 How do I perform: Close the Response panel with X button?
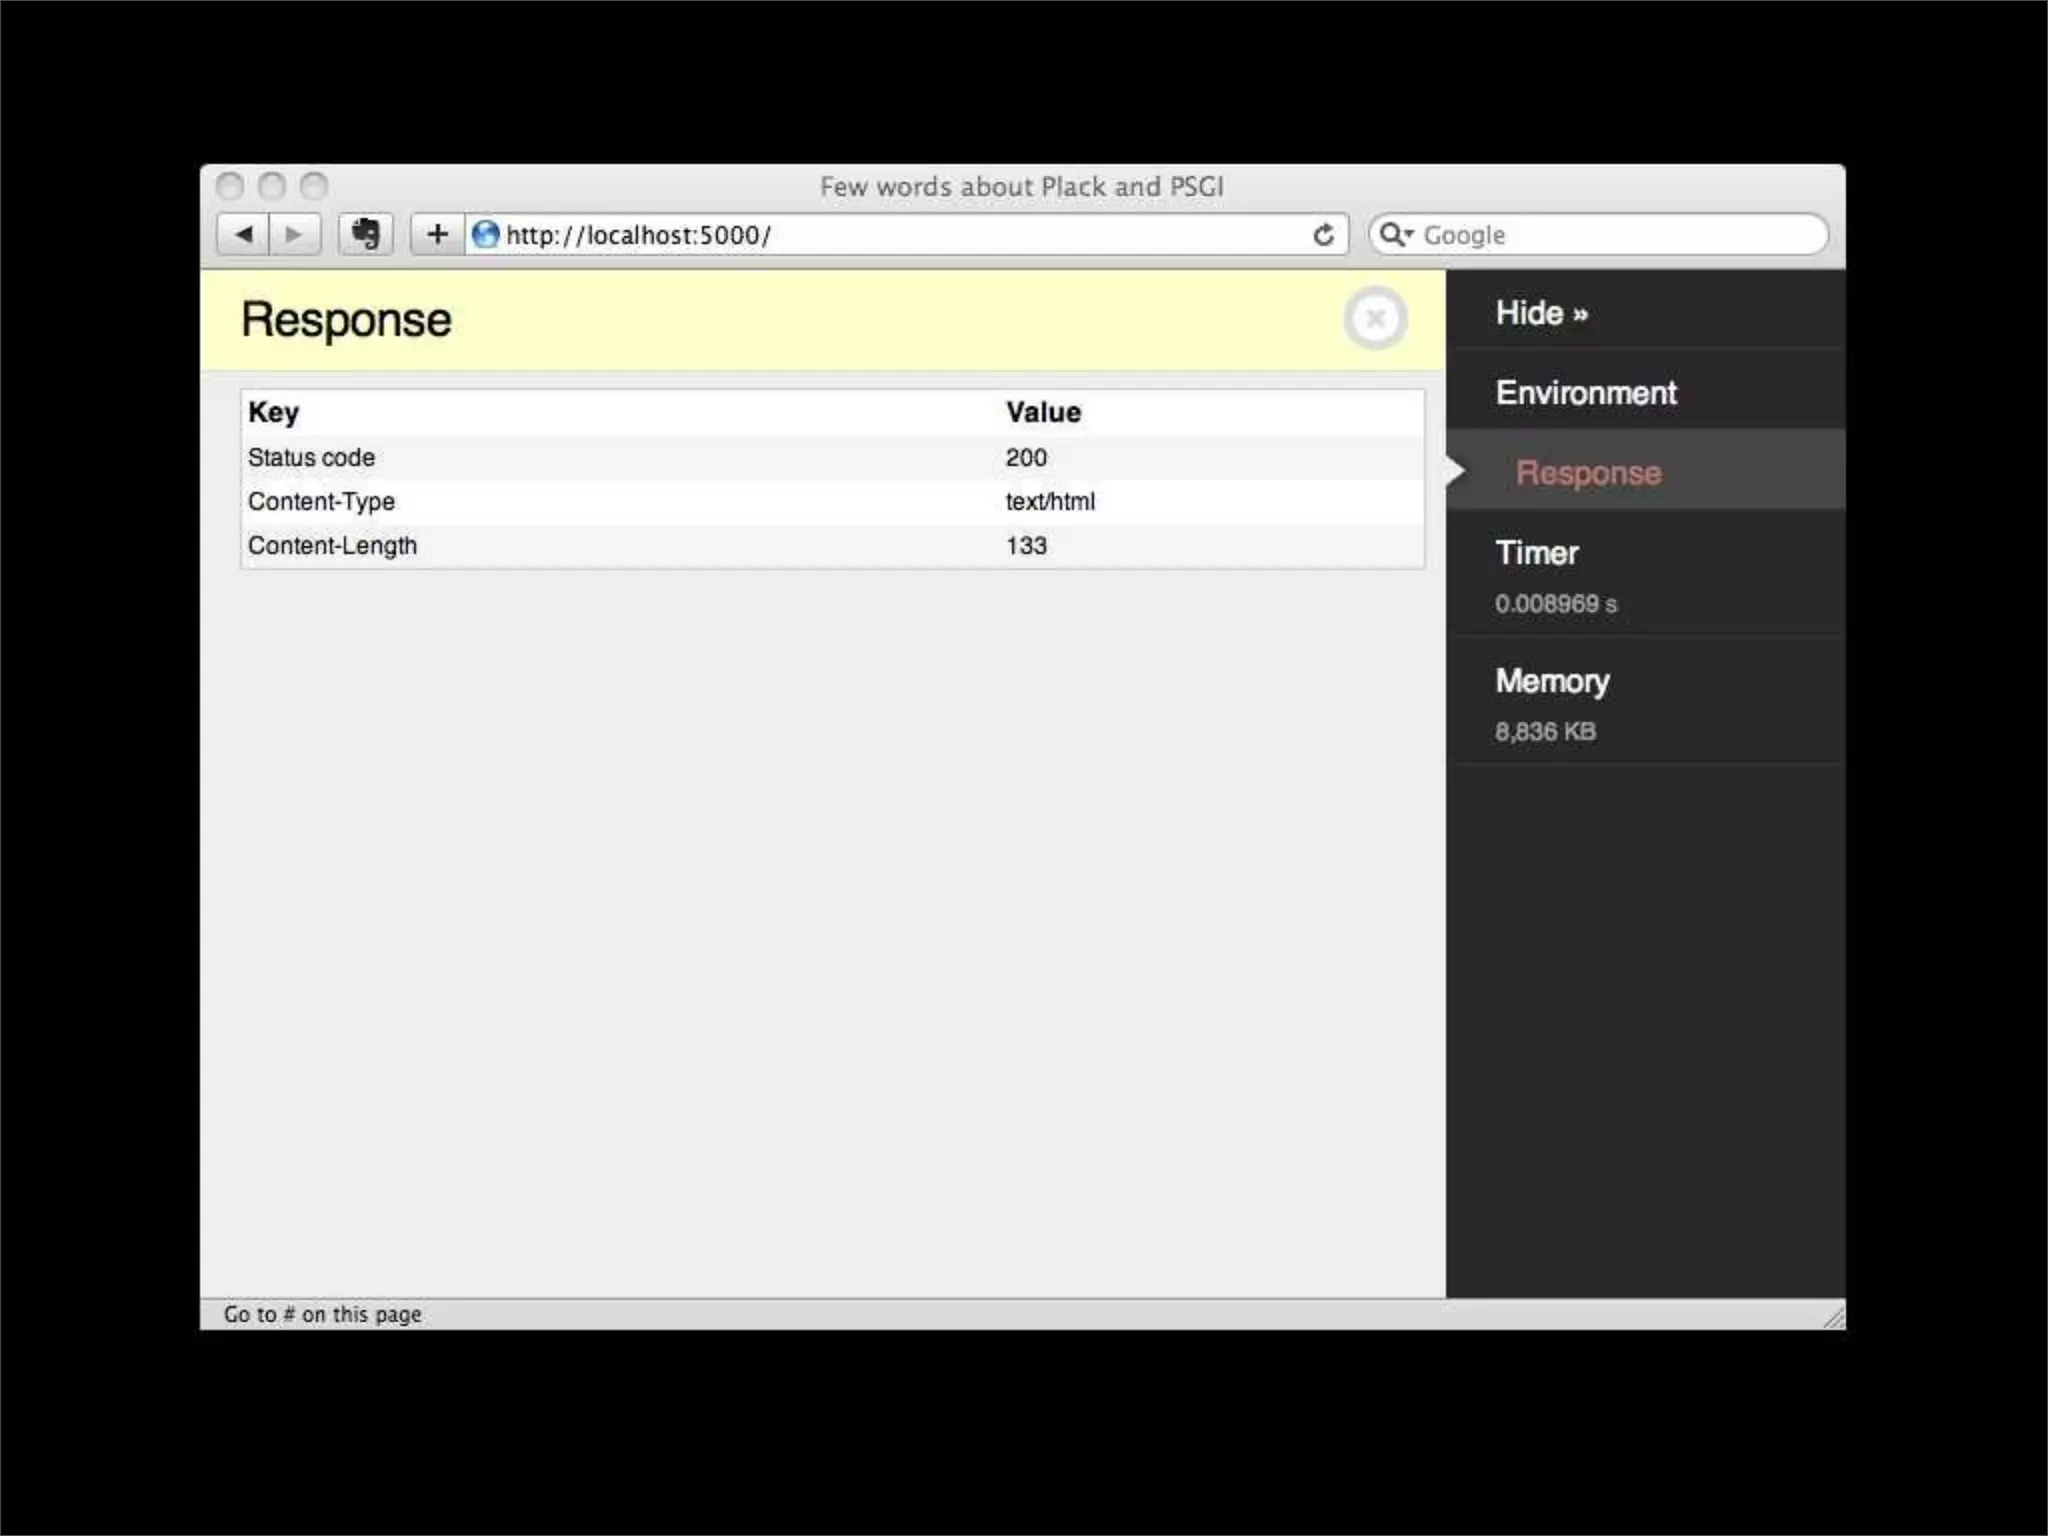coord(1375,319)
